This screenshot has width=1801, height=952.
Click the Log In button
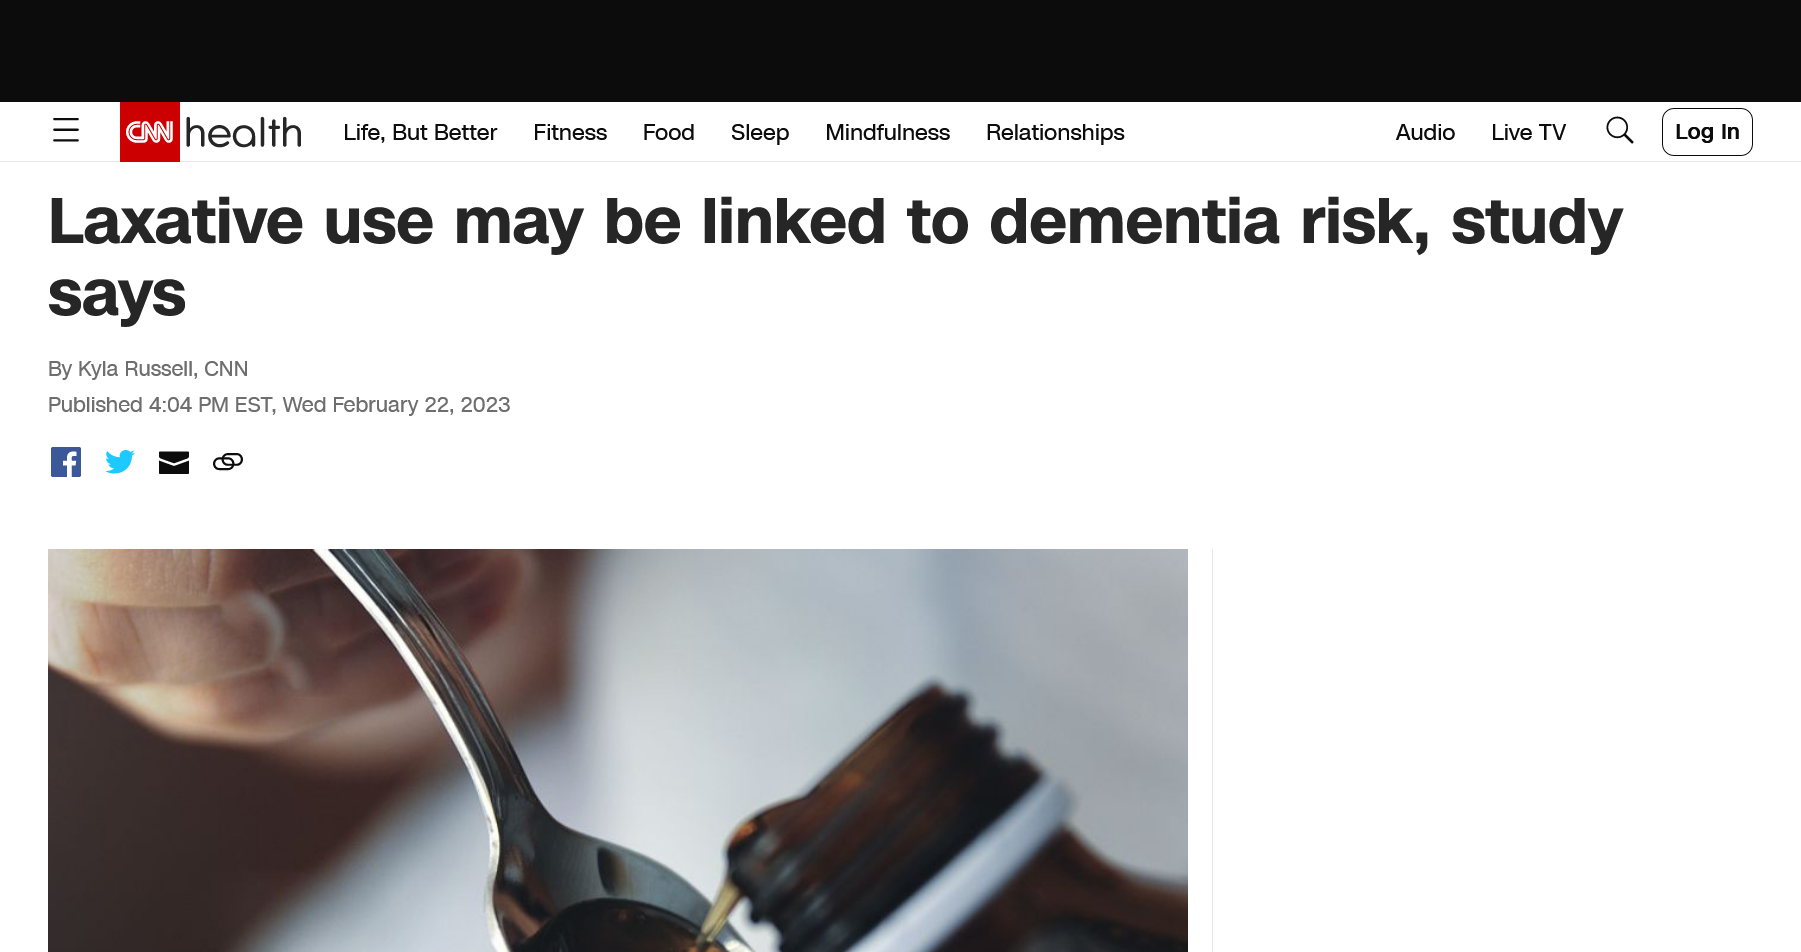pos(1707,132)
